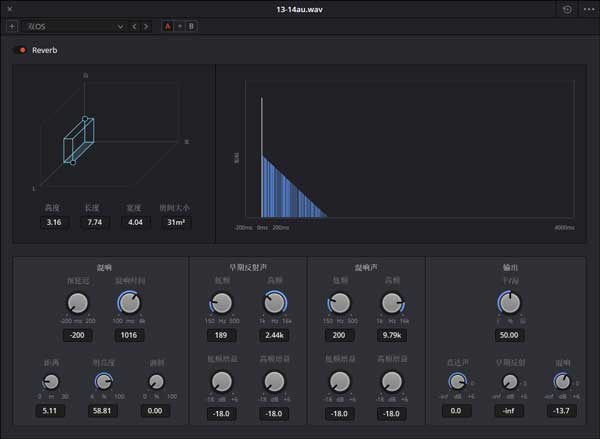Viewport: 600px width, 439px height.
Task: Click the output reverb level -13.7 field
Action: point(563,411)
